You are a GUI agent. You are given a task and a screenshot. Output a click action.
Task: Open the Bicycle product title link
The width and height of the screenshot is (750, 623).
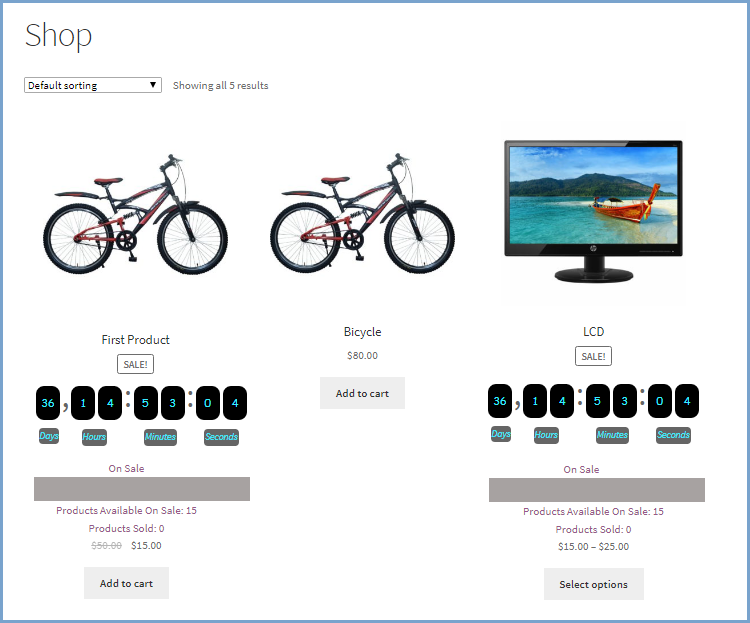coord(363,332)
